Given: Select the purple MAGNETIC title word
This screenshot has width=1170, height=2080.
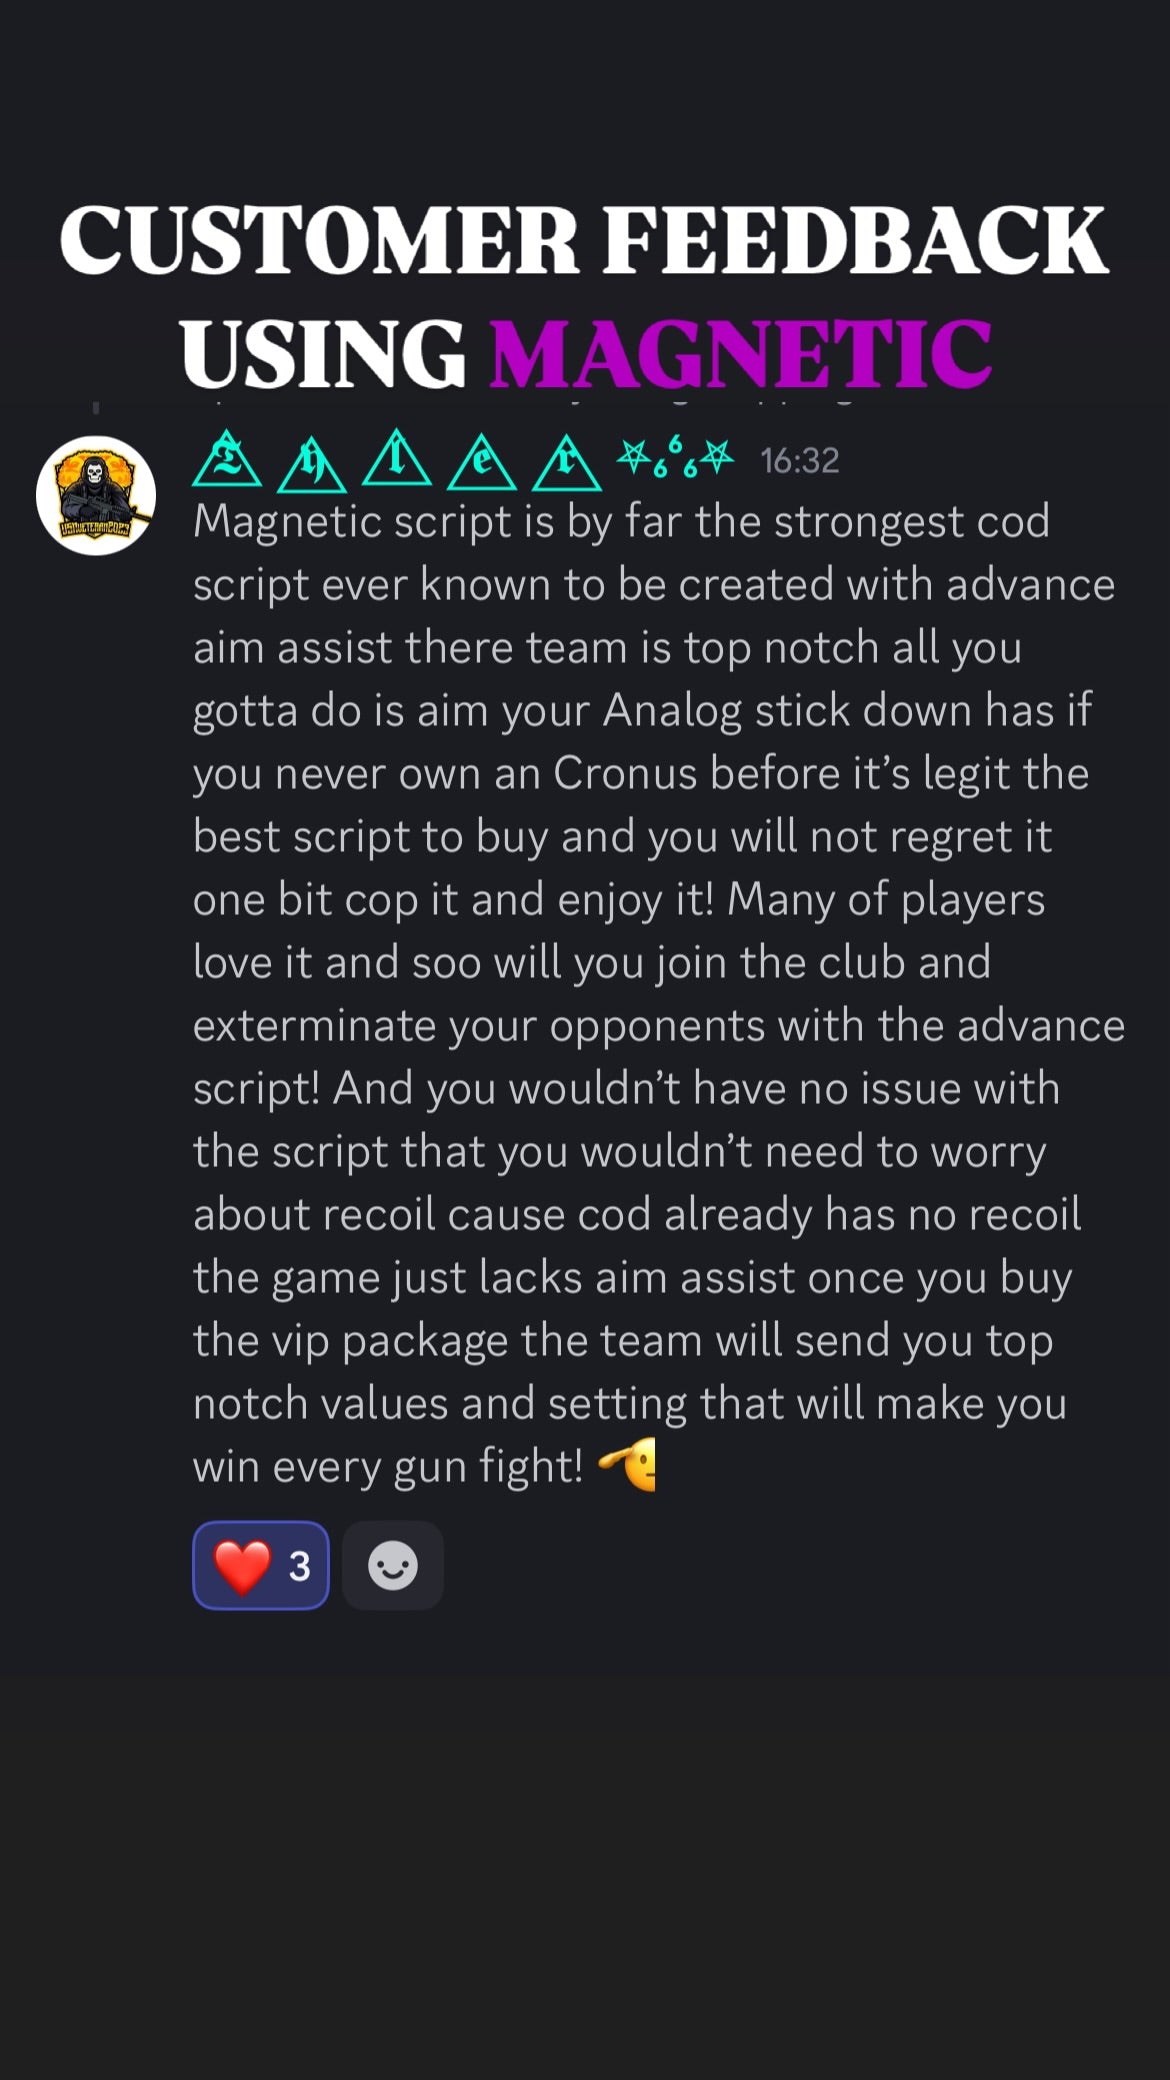Looking at the screenshot, I should (740, 353).
